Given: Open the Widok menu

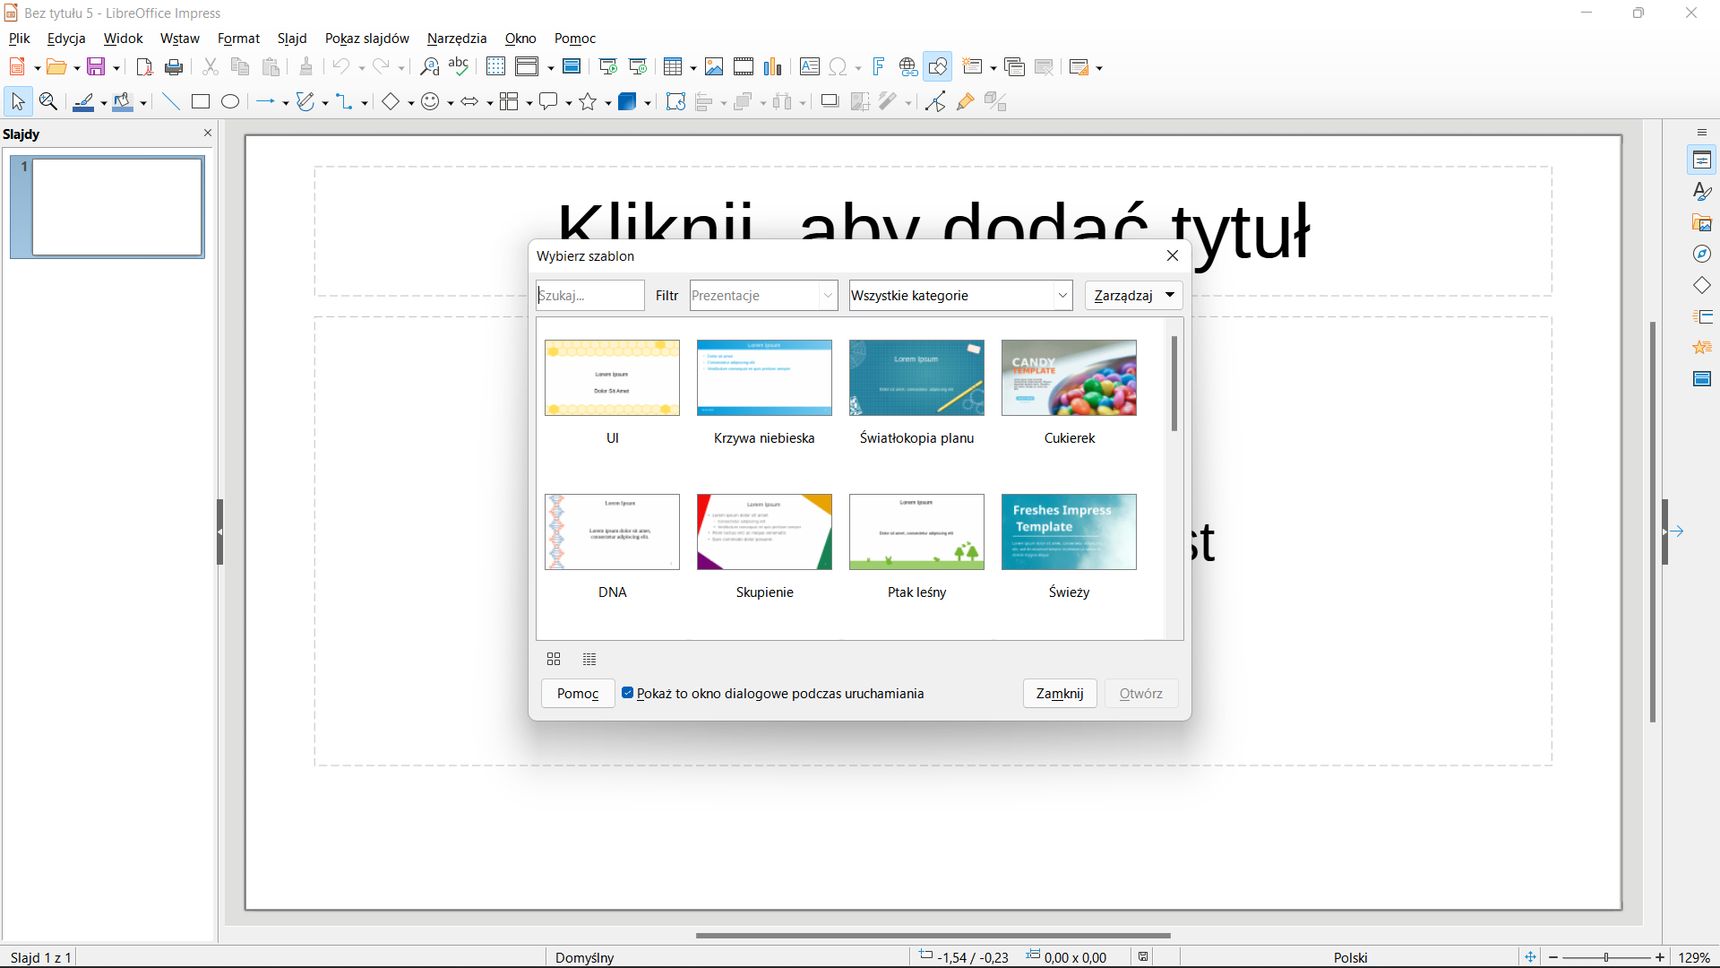Looking at the screenshot, I should [123, 38].
